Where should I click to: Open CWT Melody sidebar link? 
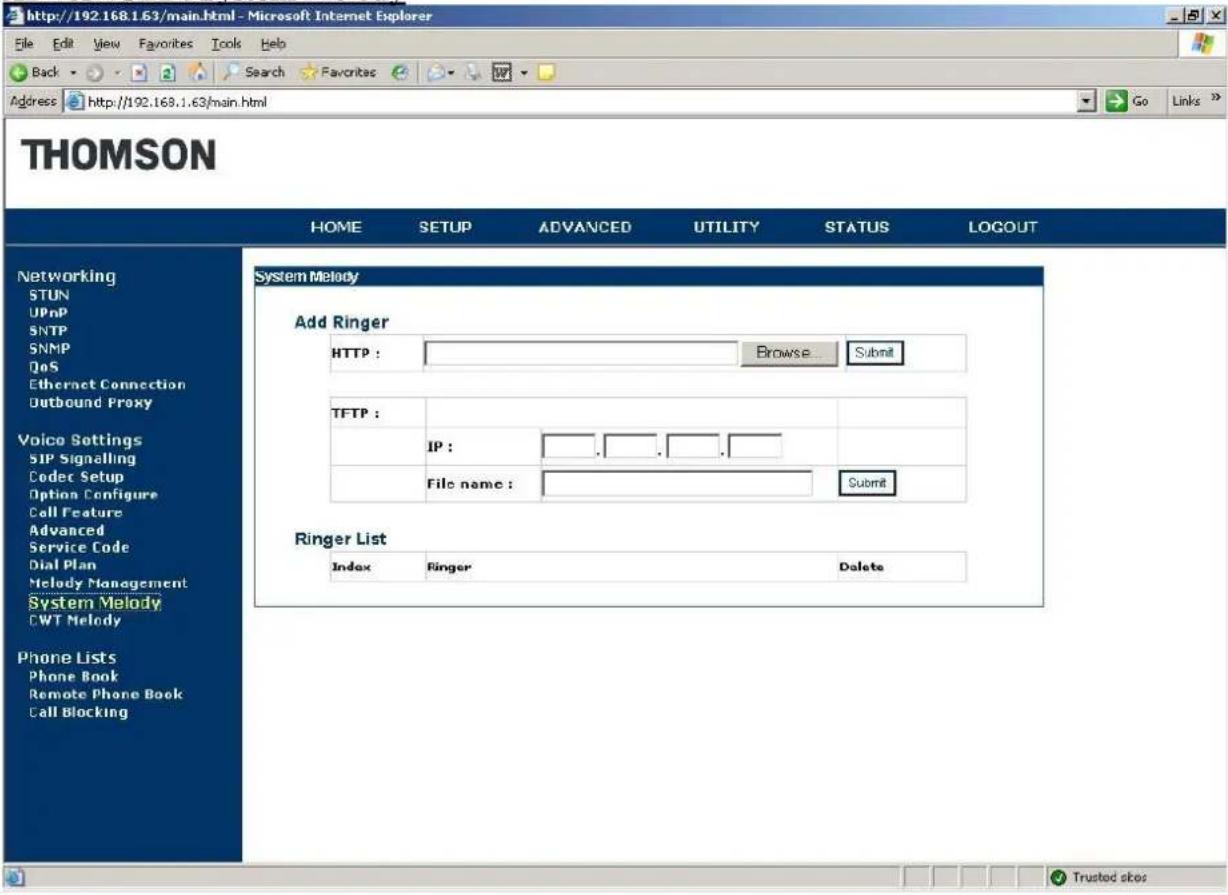(x=75, y=620)
